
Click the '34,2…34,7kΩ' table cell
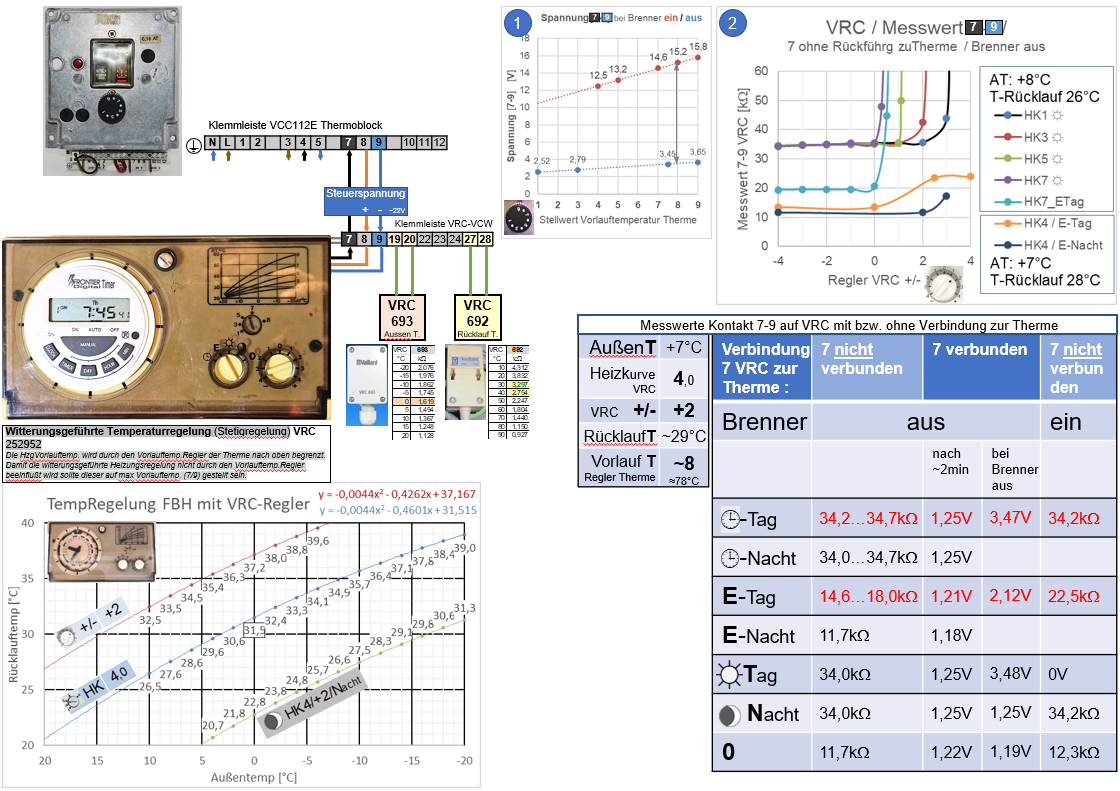(868, 518)
